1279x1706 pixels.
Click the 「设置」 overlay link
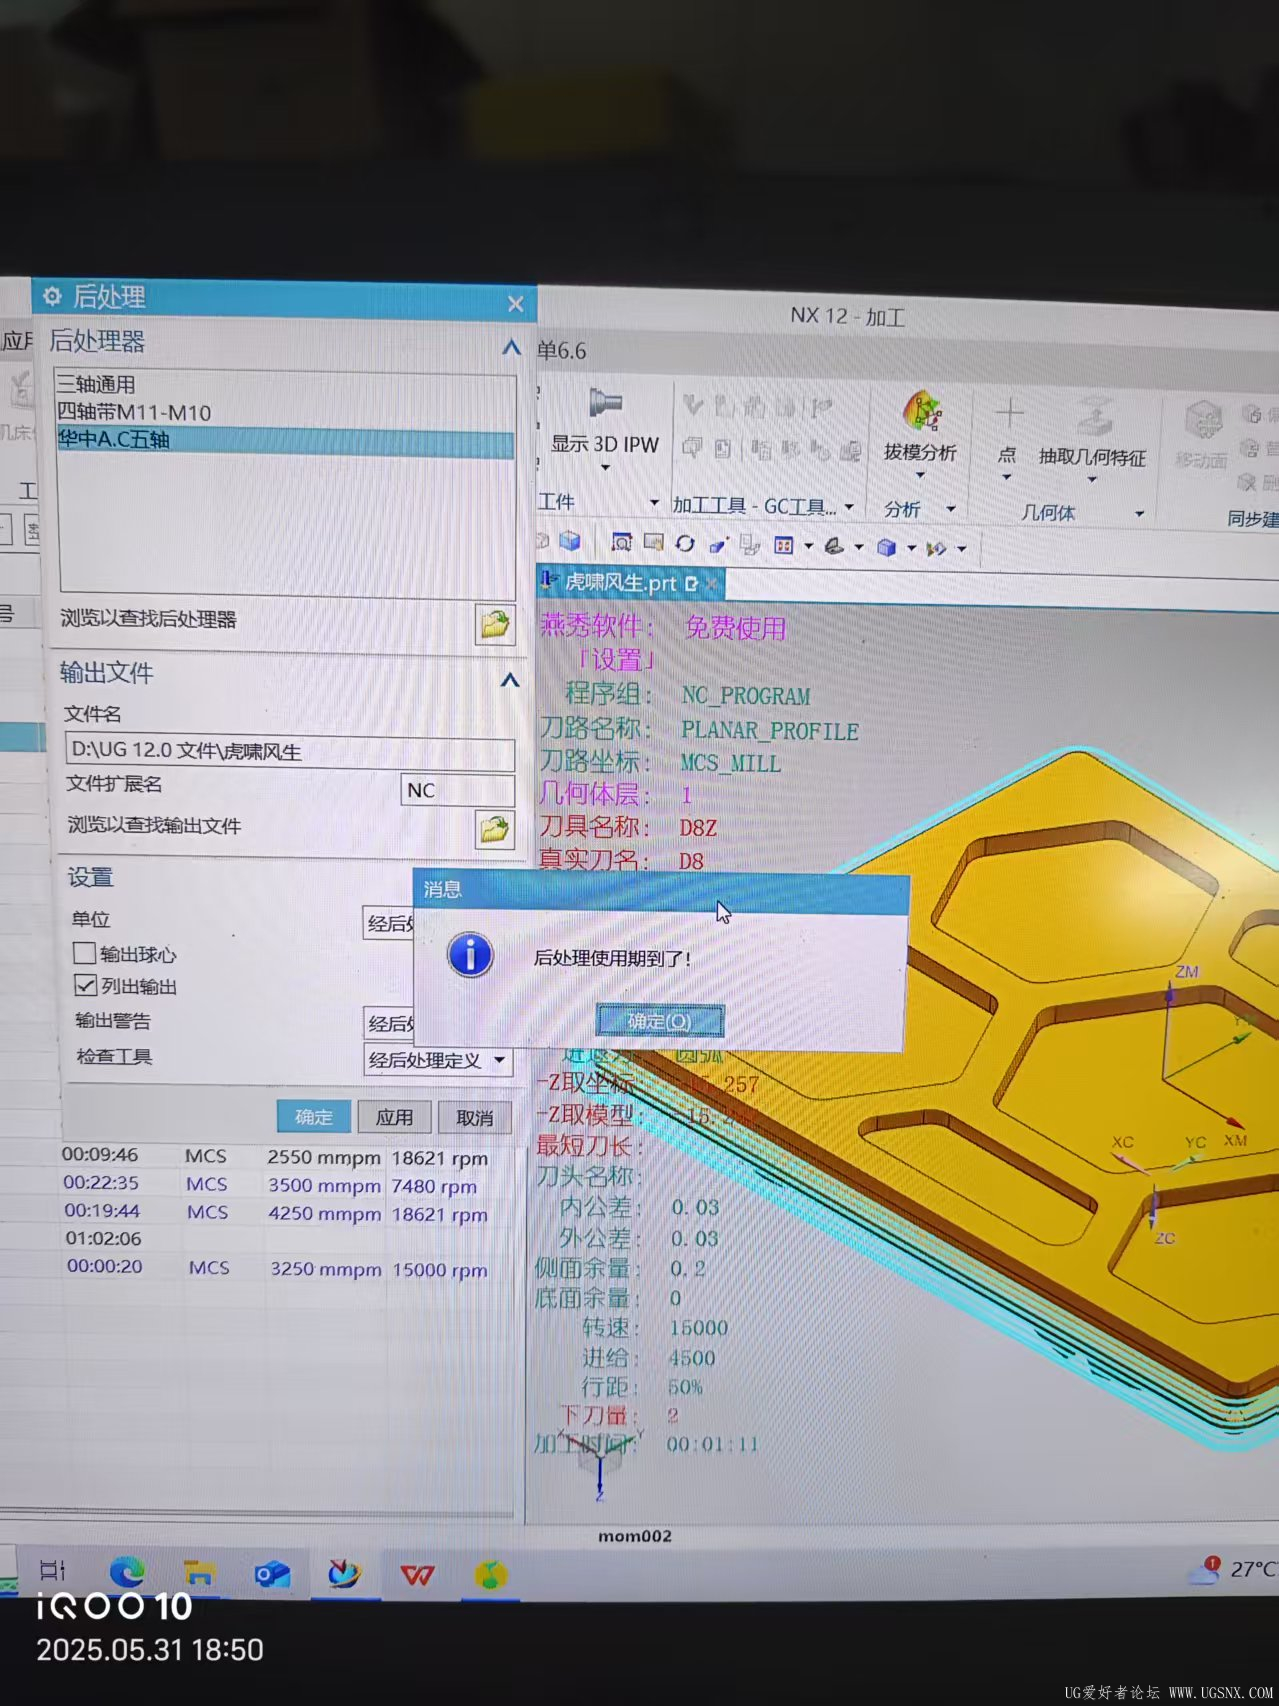(x=616, y=660)
